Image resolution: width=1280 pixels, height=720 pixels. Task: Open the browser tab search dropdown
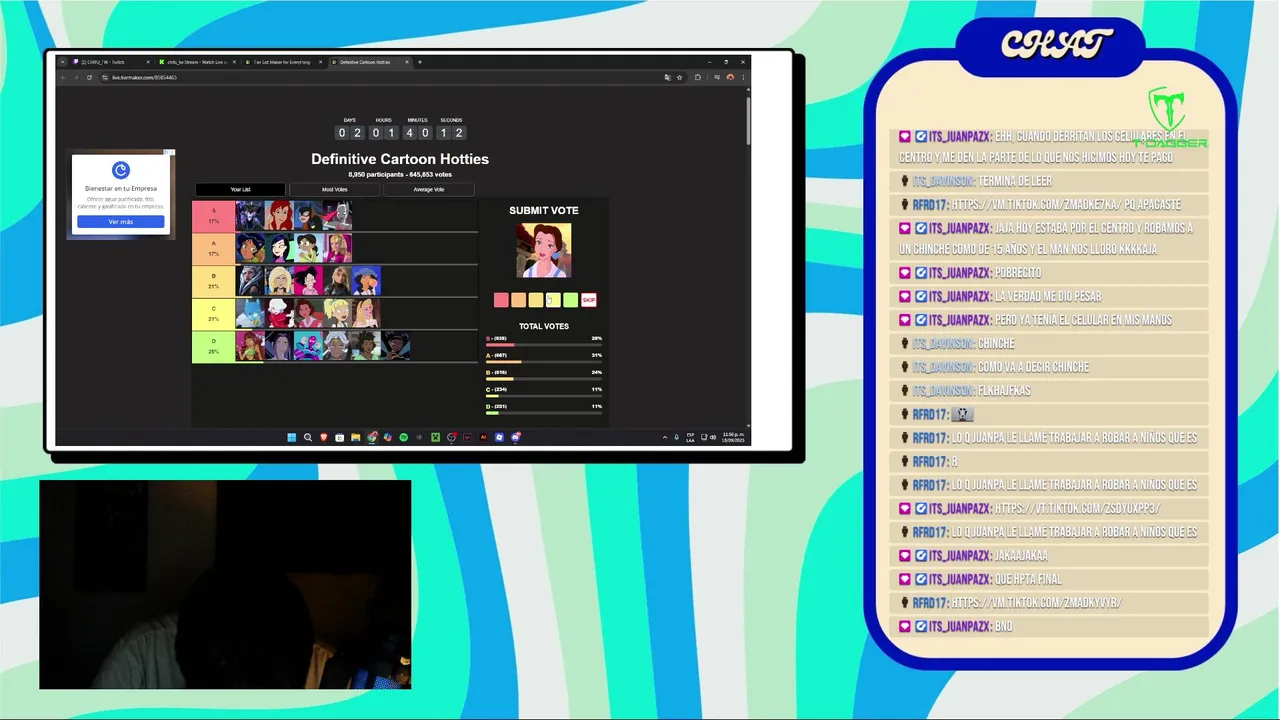[x=62, y=62]
